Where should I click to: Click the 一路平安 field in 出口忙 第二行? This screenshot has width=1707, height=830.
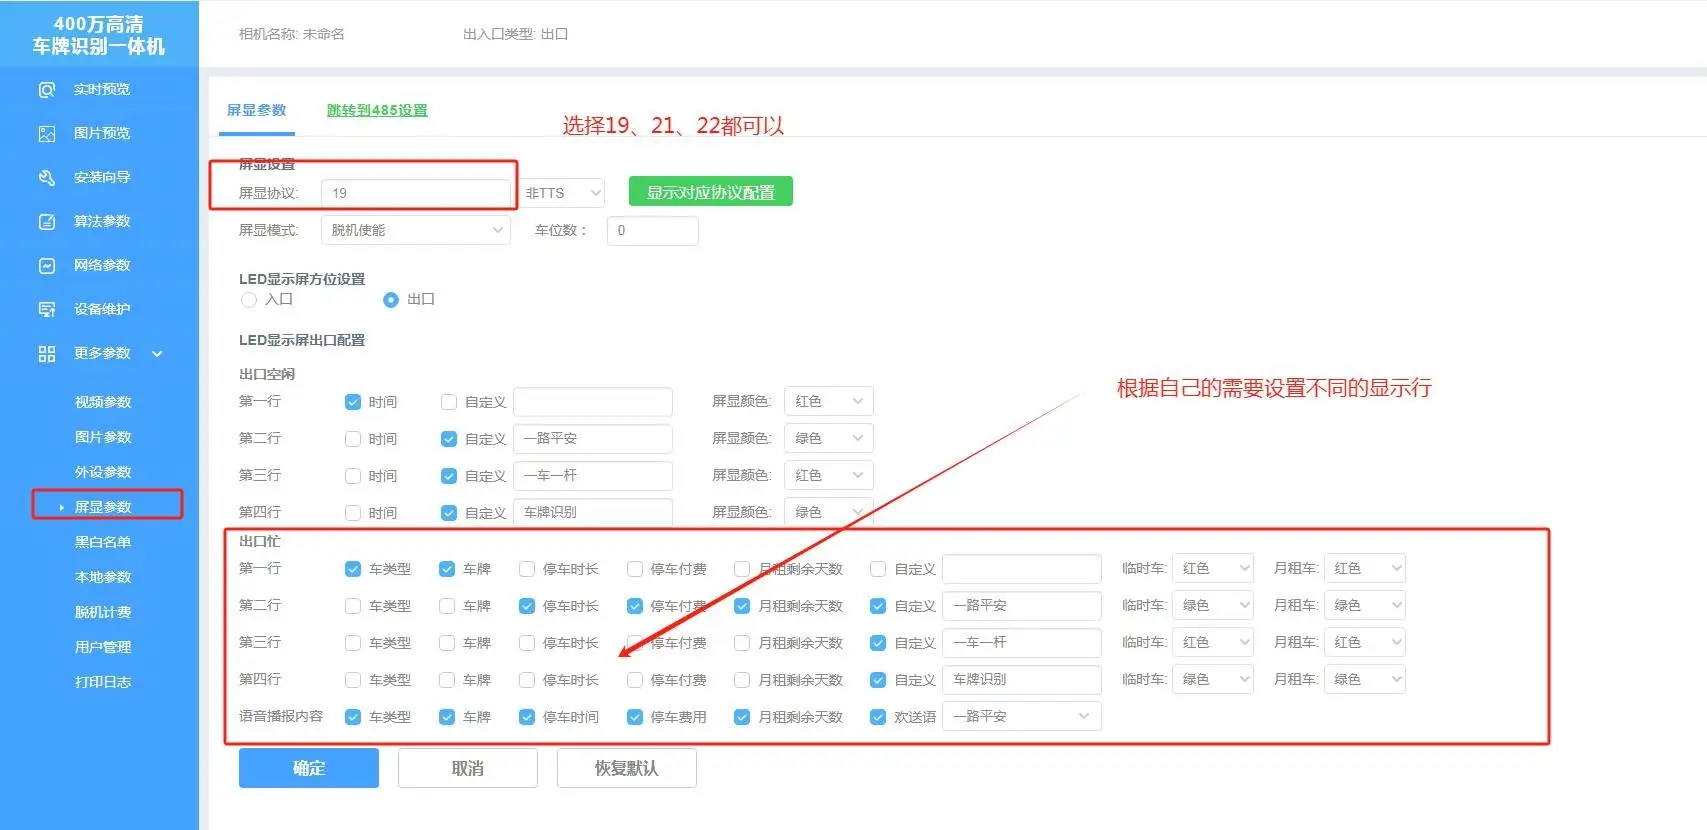pos(1022,606)
